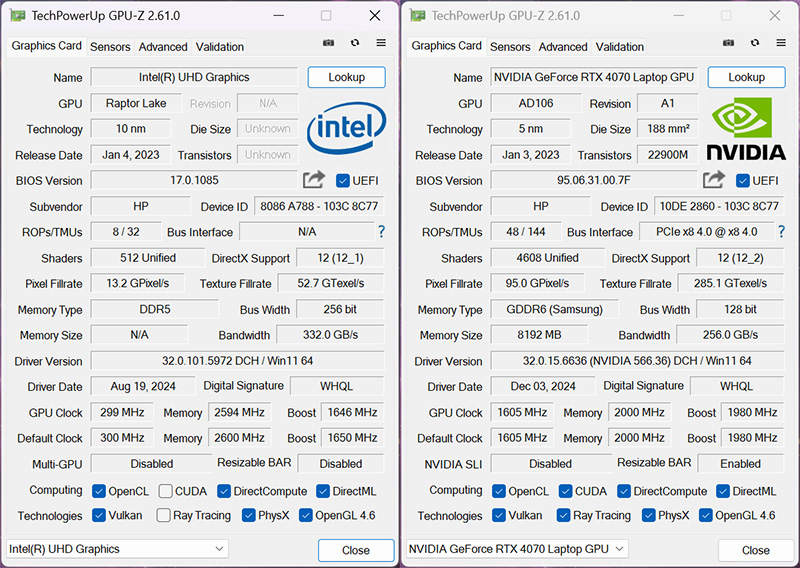
Task: Click Raptor Lake GPU value
Action: click(136, 103)
